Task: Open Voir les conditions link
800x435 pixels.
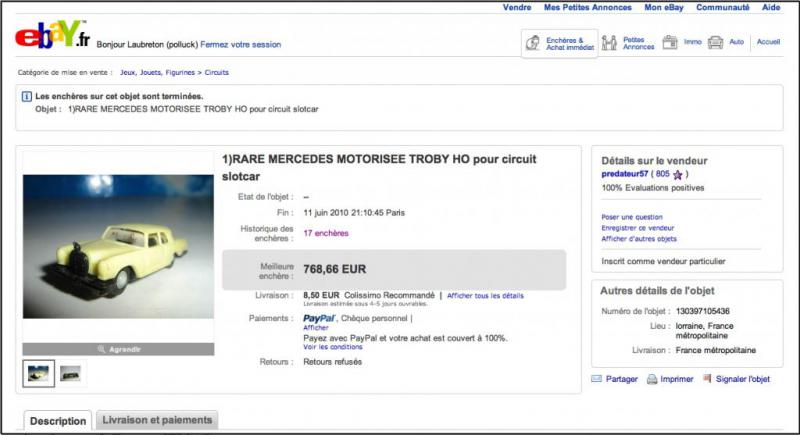Action: pos(333,347)
